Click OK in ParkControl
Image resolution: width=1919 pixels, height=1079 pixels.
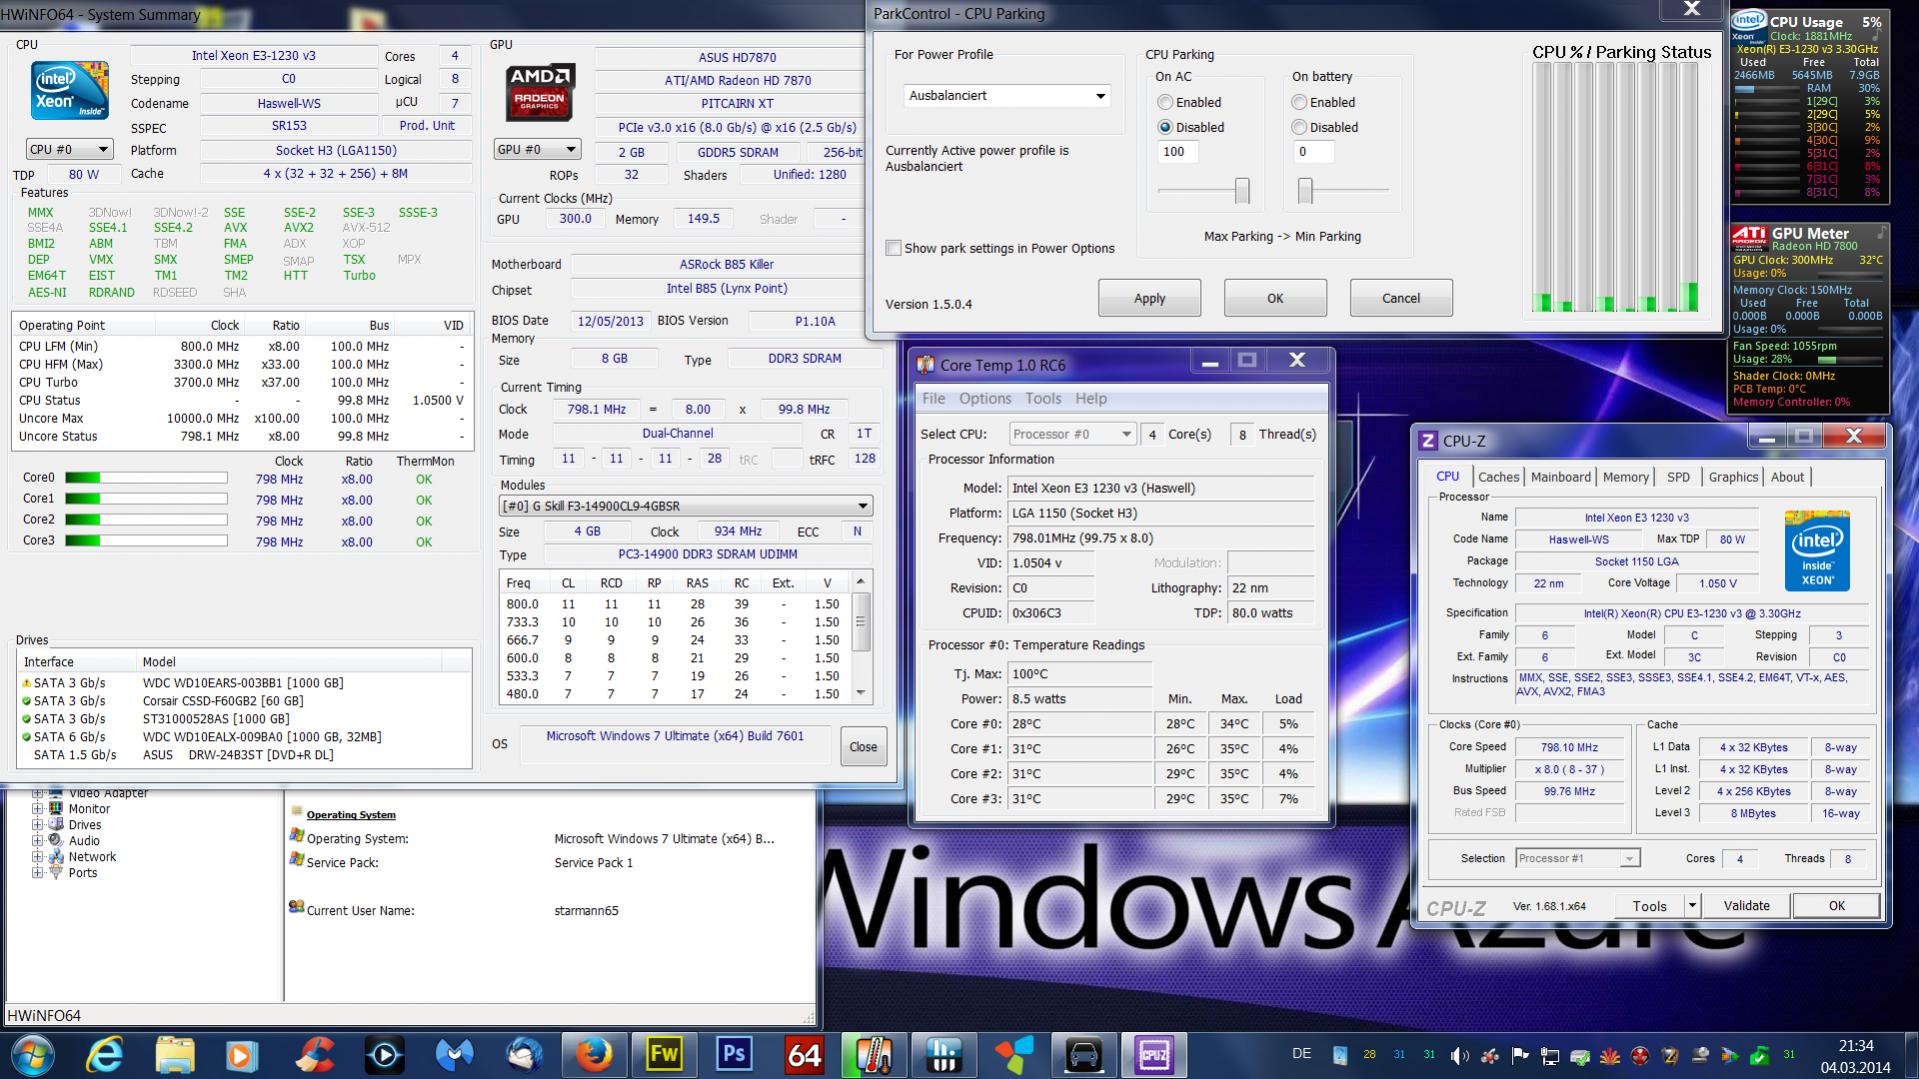1275,298
